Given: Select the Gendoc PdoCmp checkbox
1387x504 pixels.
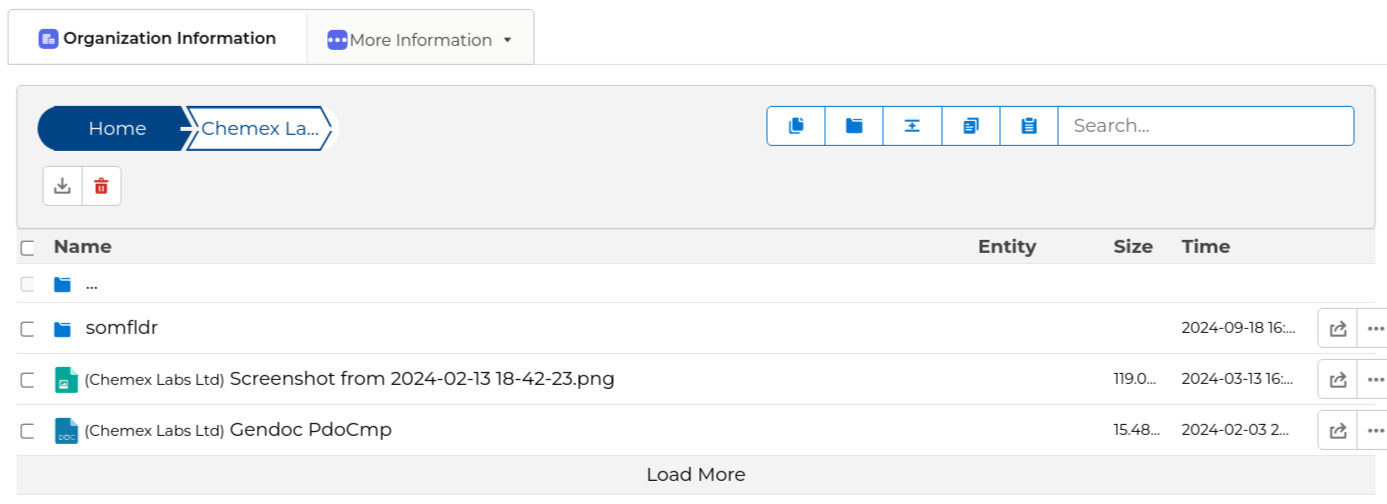Looking at the screenshot, I should pyautogui.click(x=28, y=432).
